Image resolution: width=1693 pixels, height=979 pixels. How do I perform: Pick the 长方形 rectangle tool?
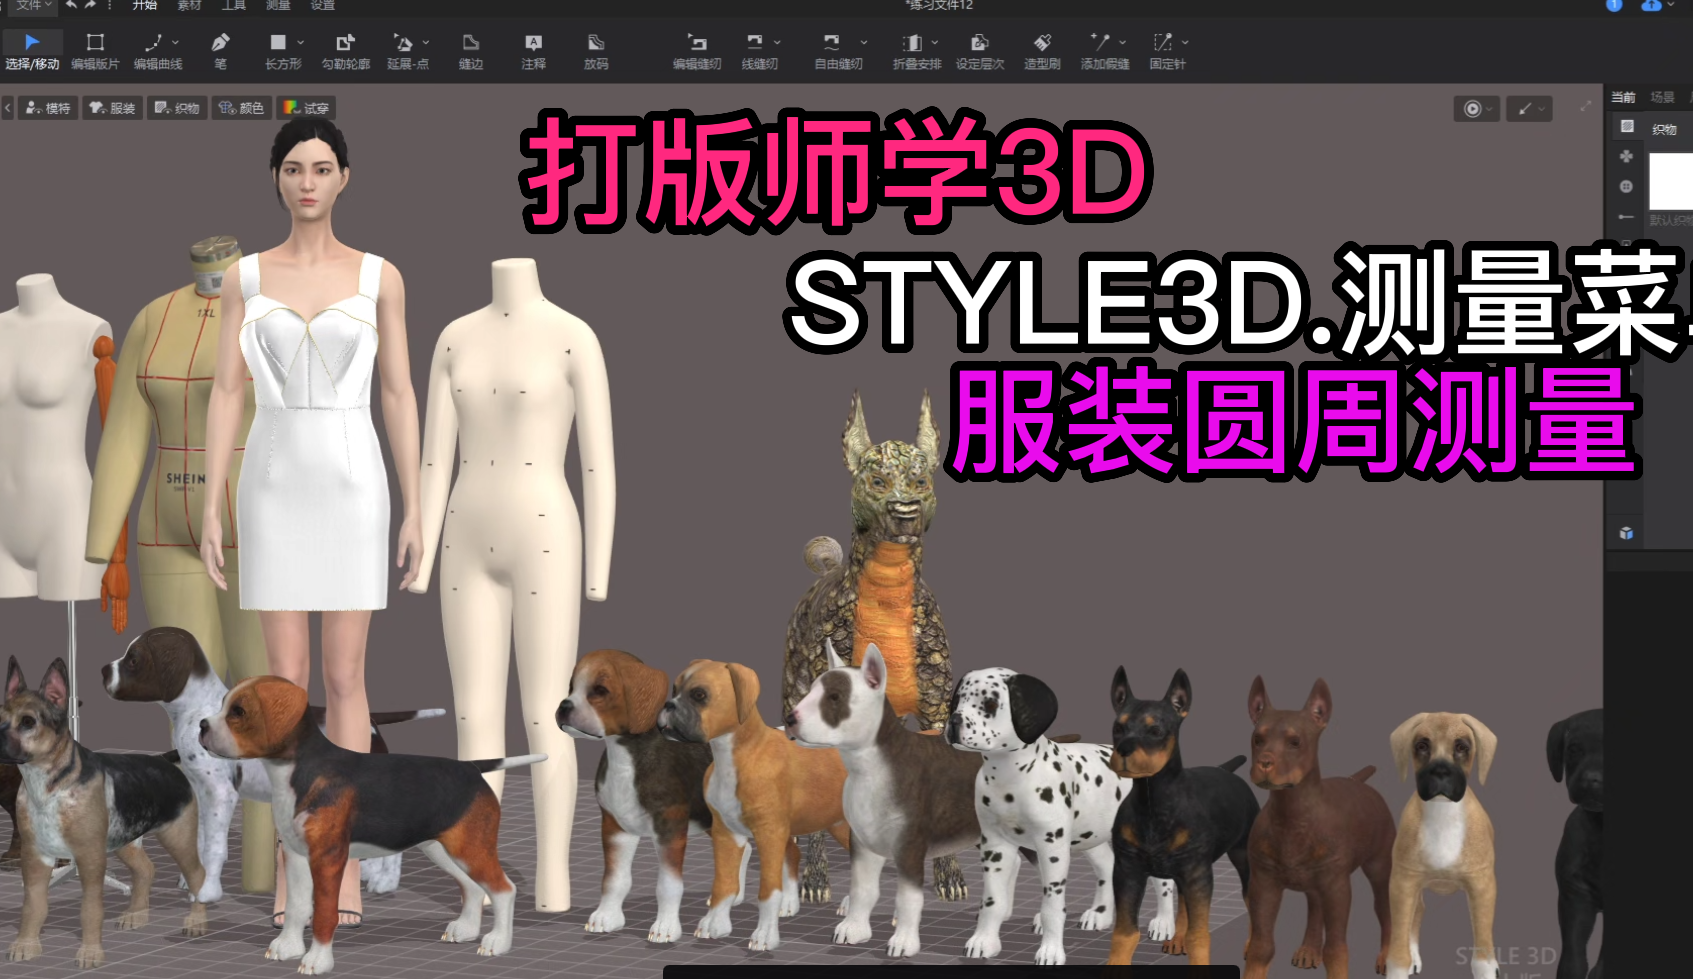[281, 50]
